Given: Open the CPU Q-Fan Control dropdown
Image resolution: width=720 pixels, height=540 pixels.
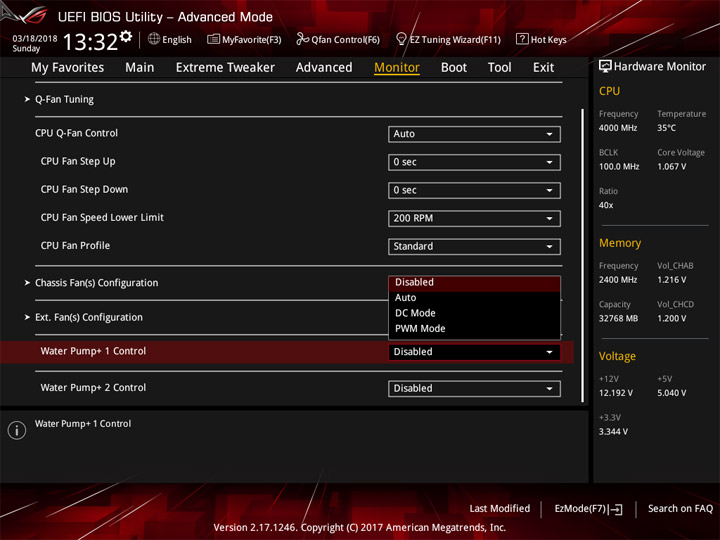Looking at the screenshot, I should point(474,134).
